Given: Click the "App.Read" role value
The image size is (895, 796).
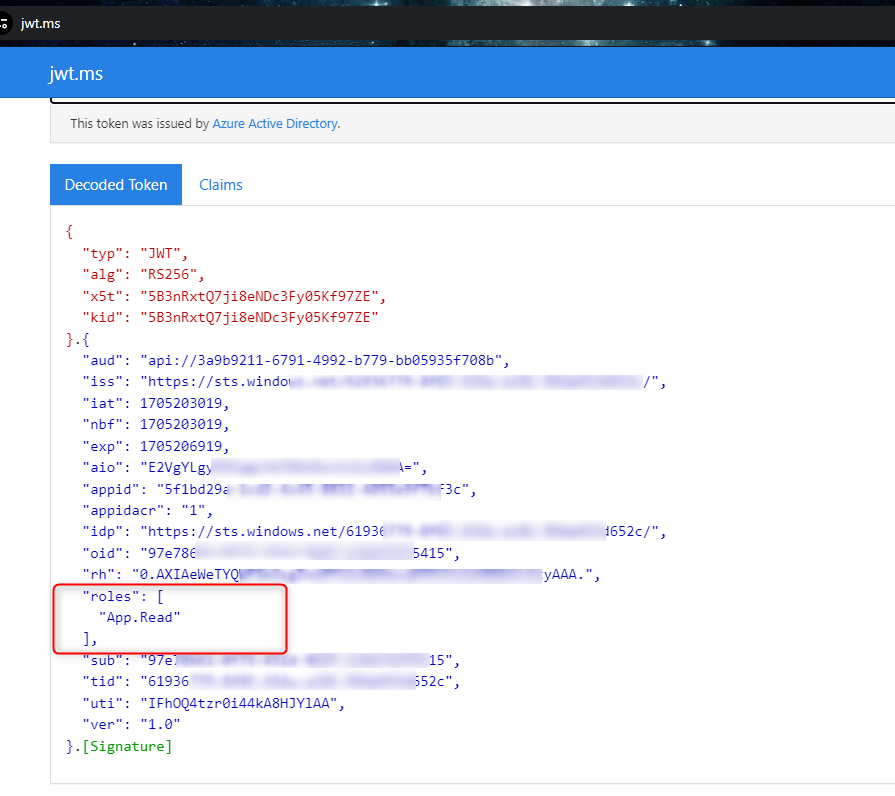Looking at the screenshot, I should tap(140, 617).
